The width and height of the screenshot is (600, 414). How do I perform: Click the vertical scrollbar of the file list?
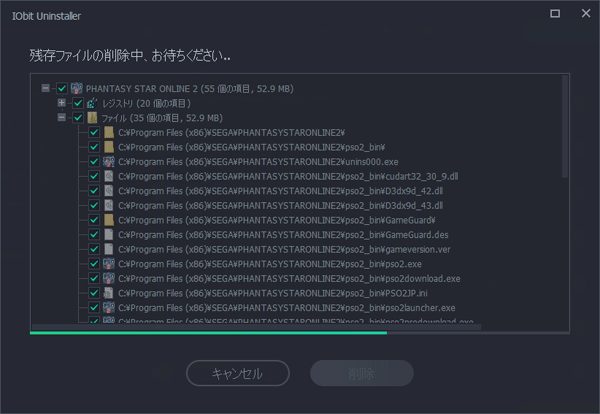(x=565, y=126)
